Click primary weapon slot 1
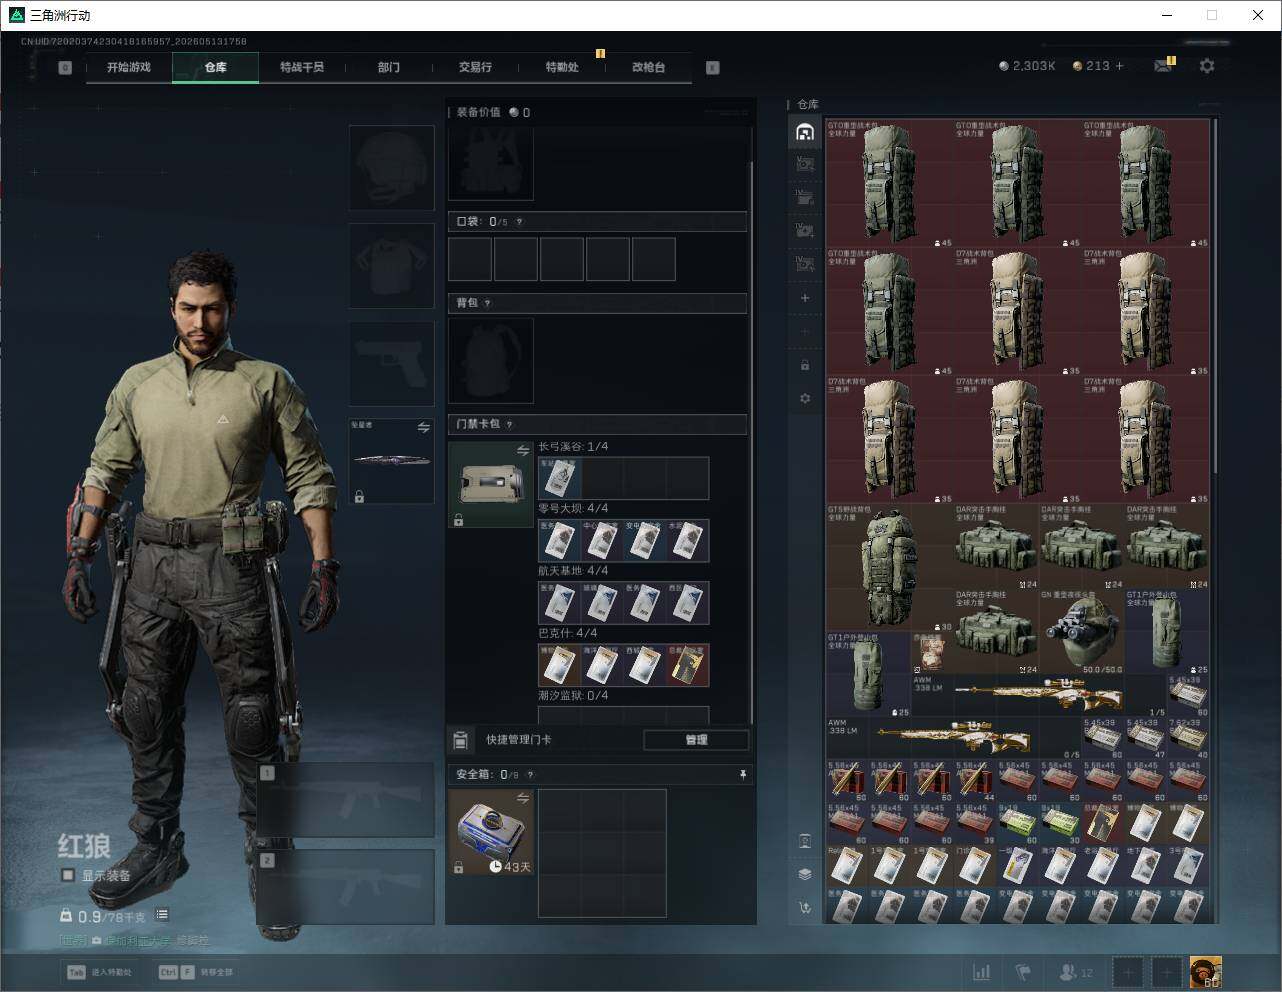The image size is (1282, 992). (x=346, y=800)
